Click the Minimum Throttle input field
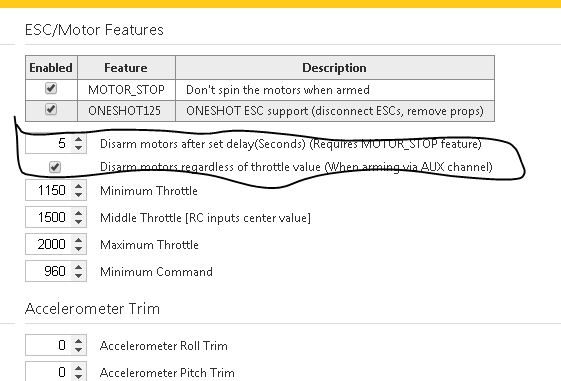This screenshot has height=381, width=561. pos(56,190)
